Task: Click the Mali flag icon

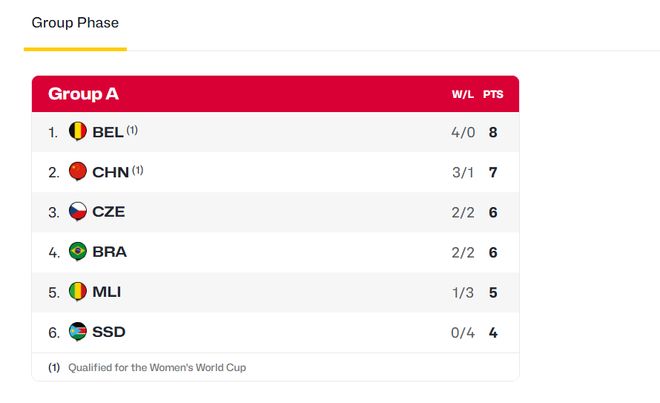Action: [x=78, y=292]
